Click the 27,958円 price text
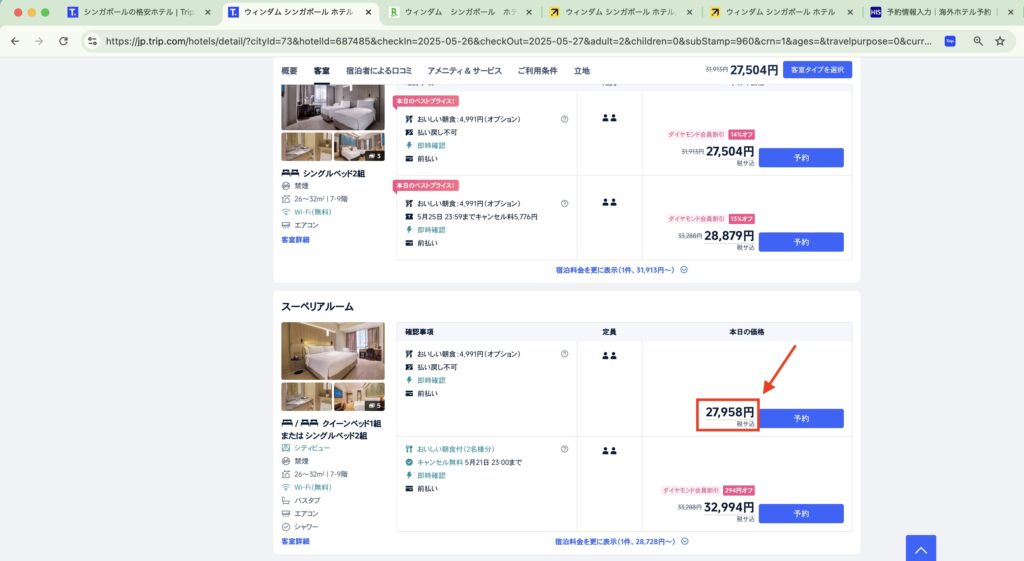Screen dimensions: 1024x561 [x=729, y=412]
